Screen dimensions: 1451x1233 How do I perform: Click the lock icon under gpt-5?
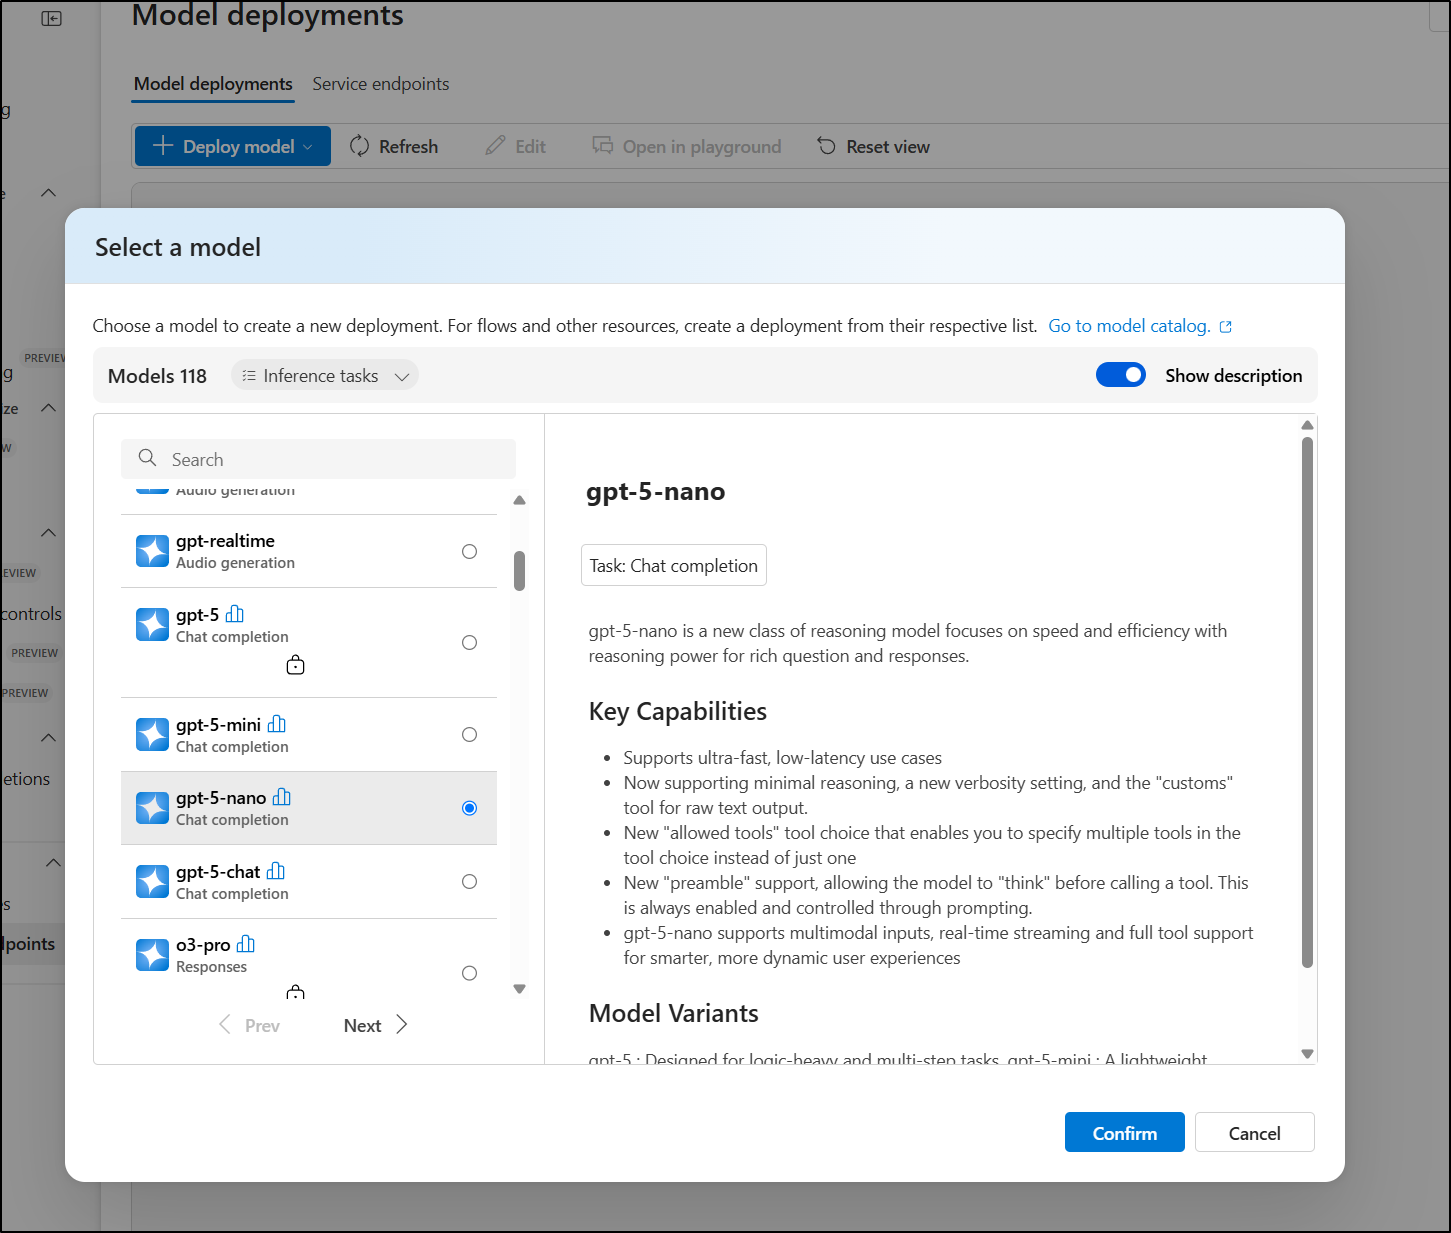295,665
